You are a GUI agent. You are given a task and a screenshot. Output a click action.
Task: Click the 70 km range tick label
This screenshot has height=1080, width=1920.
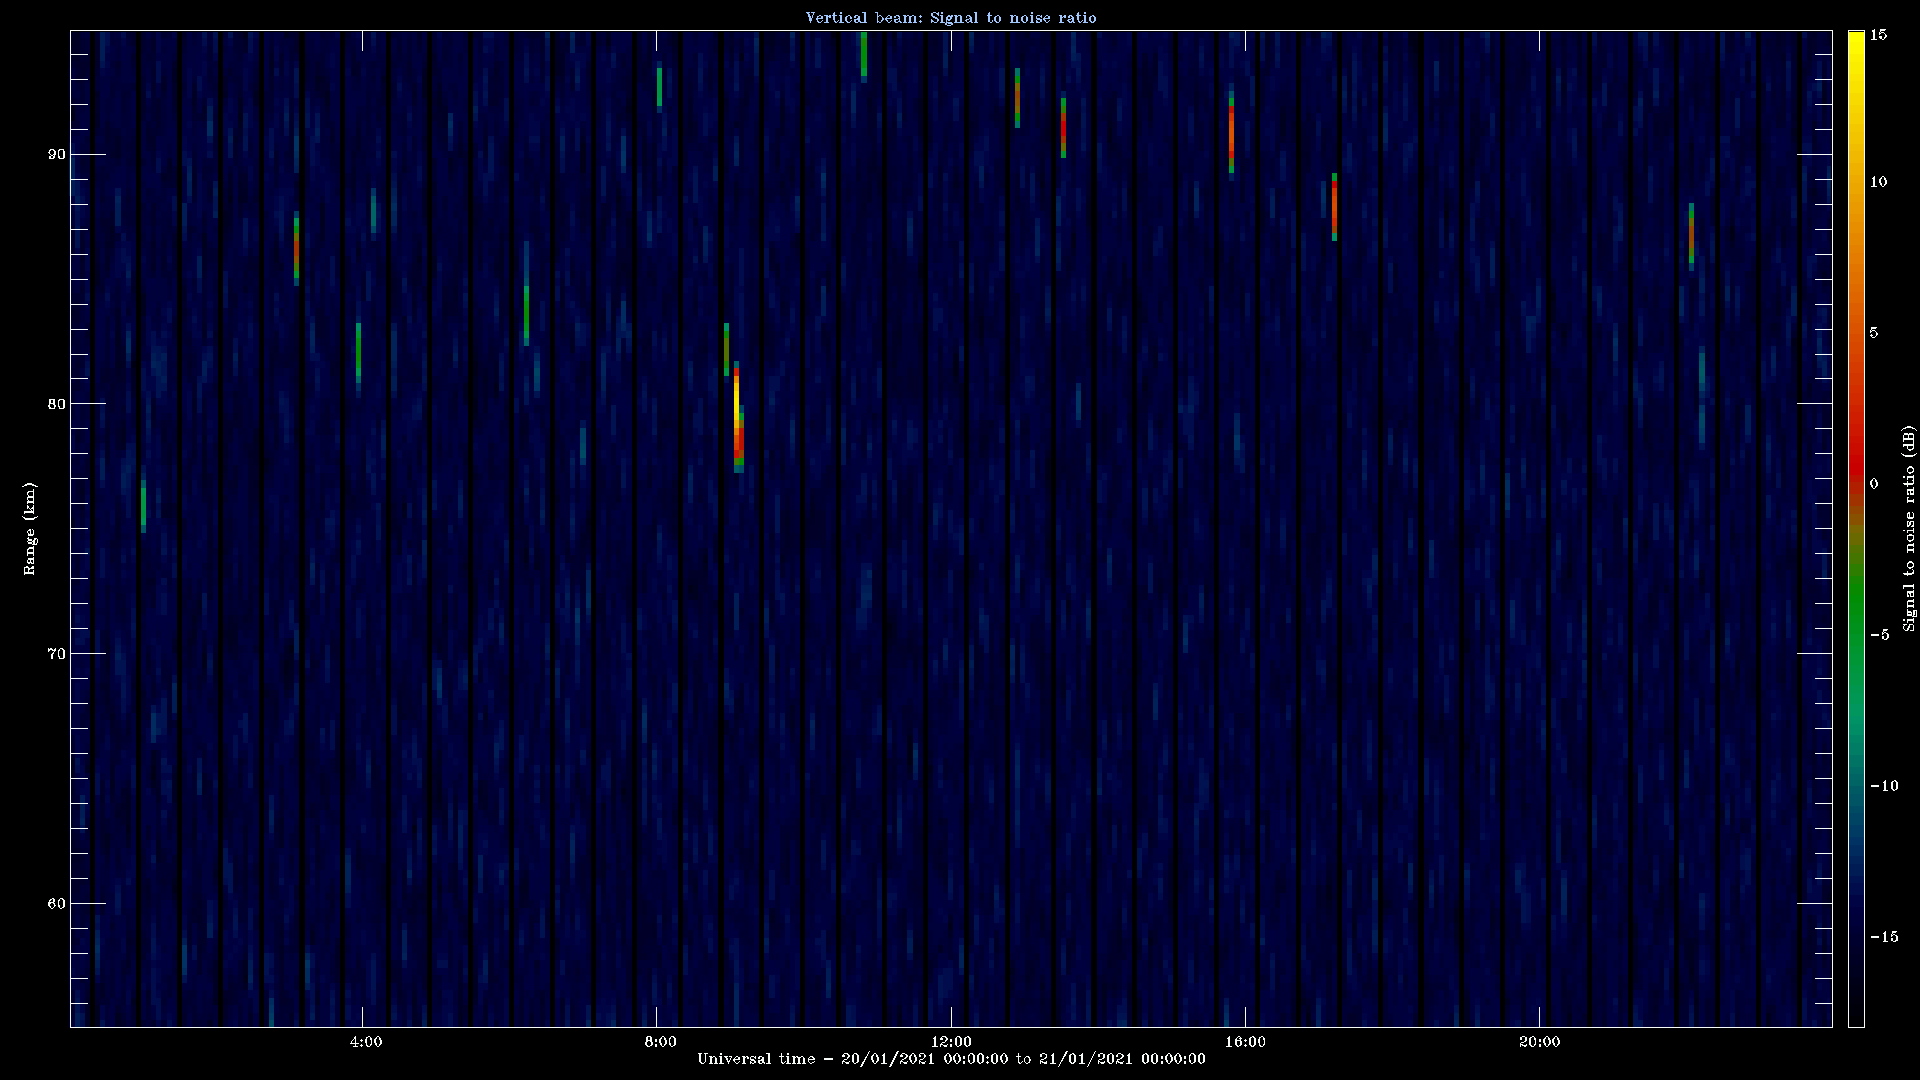tap(56, 654)
